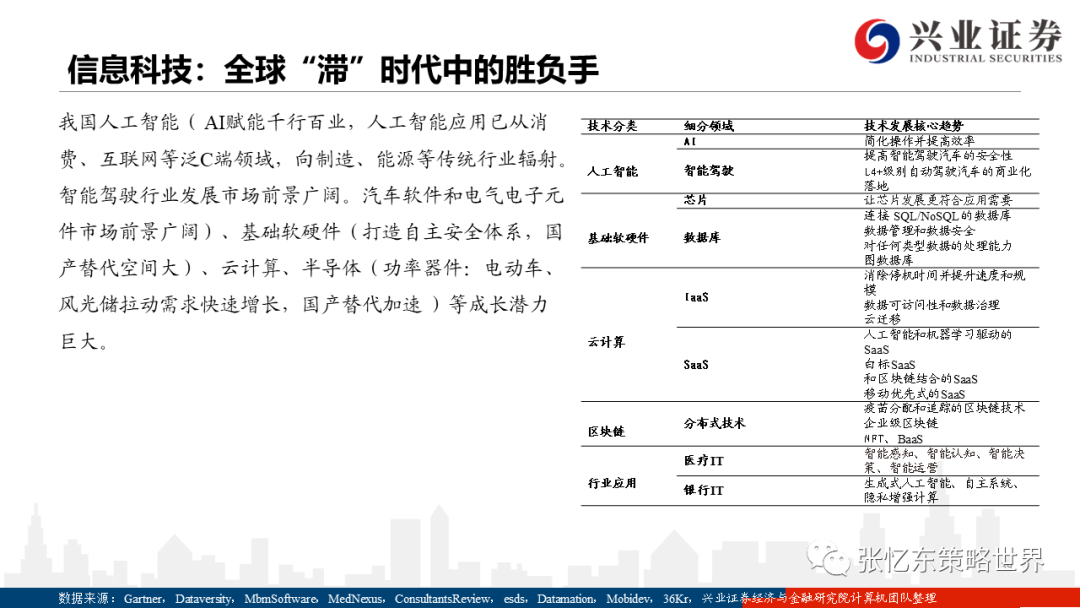This screenshot has height=608, width=1080.
Task: Click the Industrial Securities swirl logo
Action: (876, 40)
